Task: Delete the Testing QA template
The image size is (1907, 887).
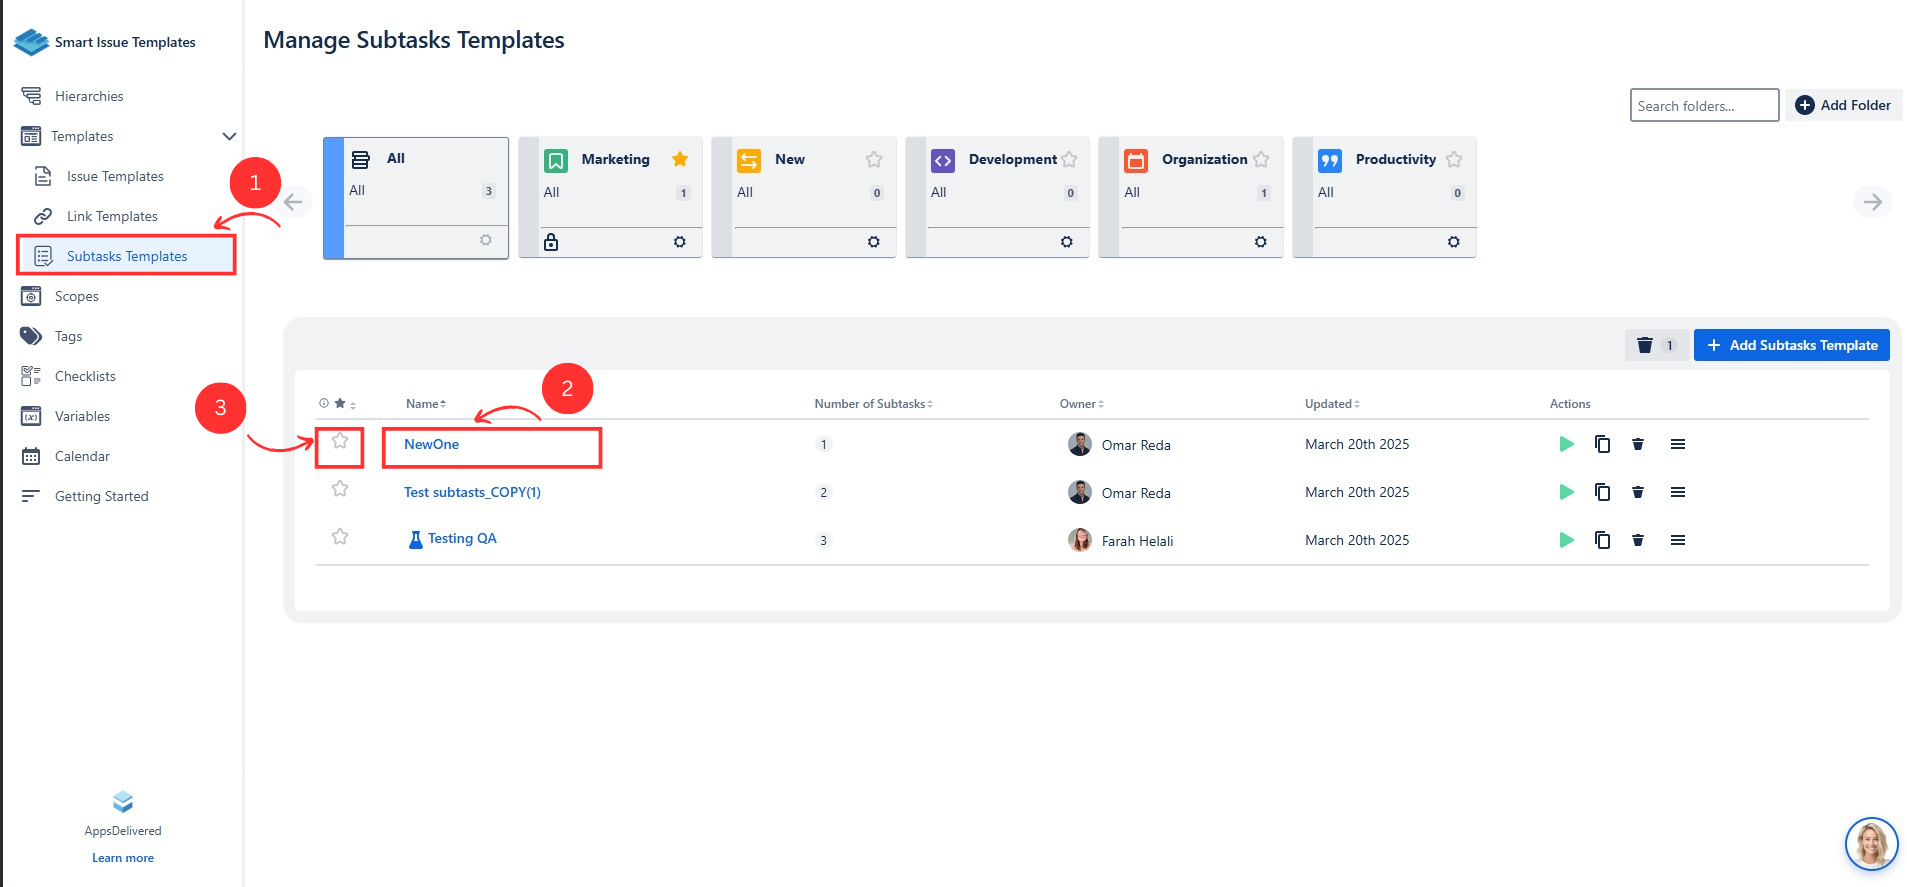Action: [x=1638, y=540]
